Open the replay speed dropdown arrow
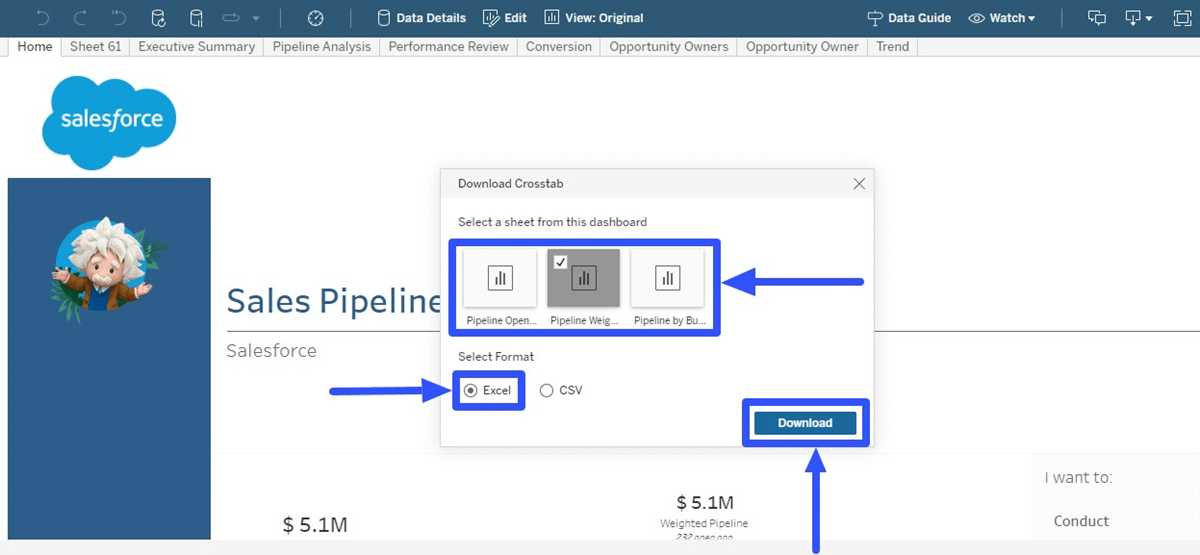The height and width of the screenshot is (555, 1200). [256, 19]
